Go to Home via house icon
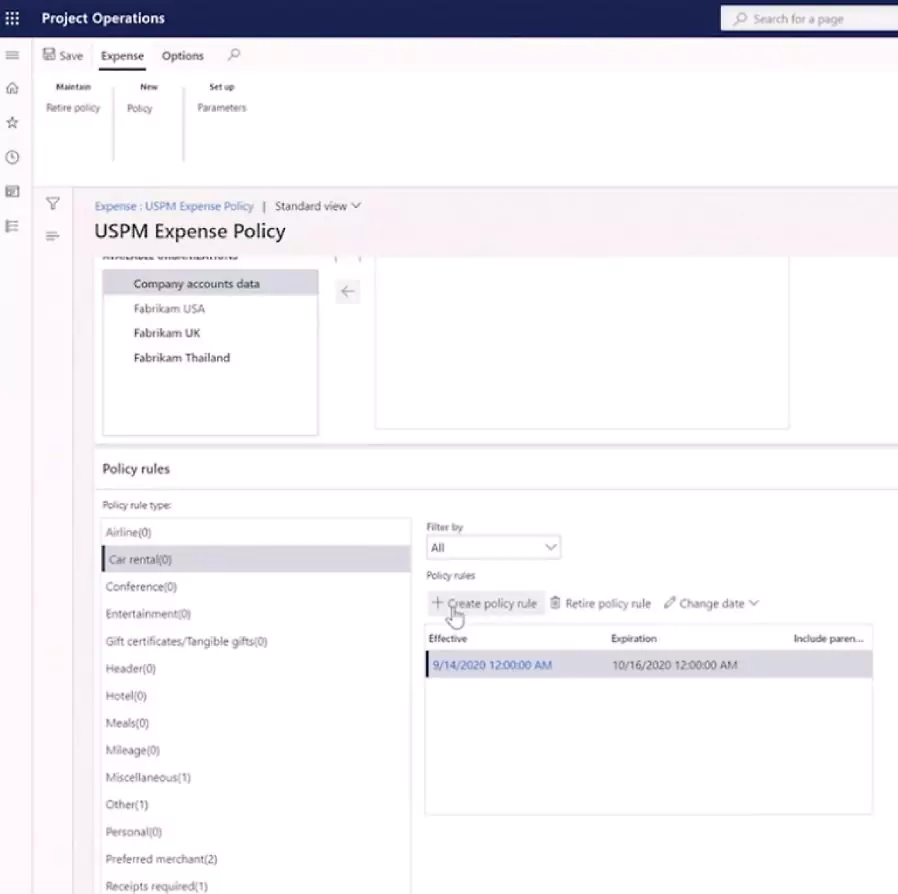 (x=13, y=89)
